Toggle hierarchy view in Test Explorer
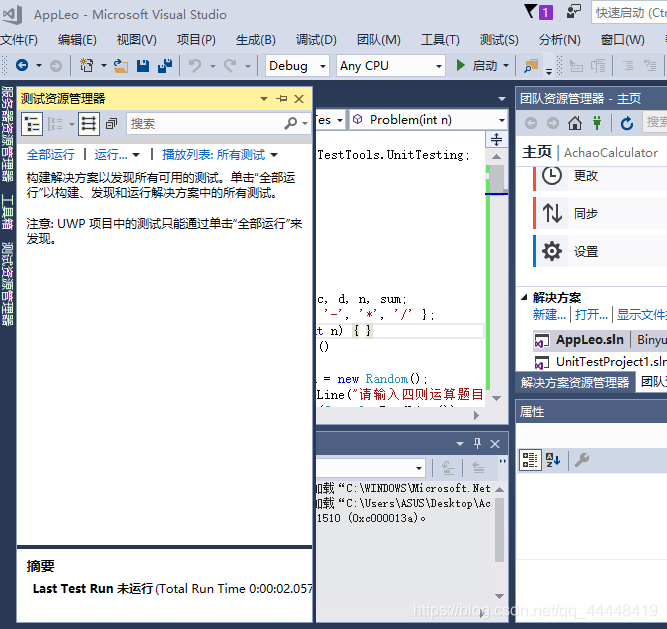 point(32,124)
